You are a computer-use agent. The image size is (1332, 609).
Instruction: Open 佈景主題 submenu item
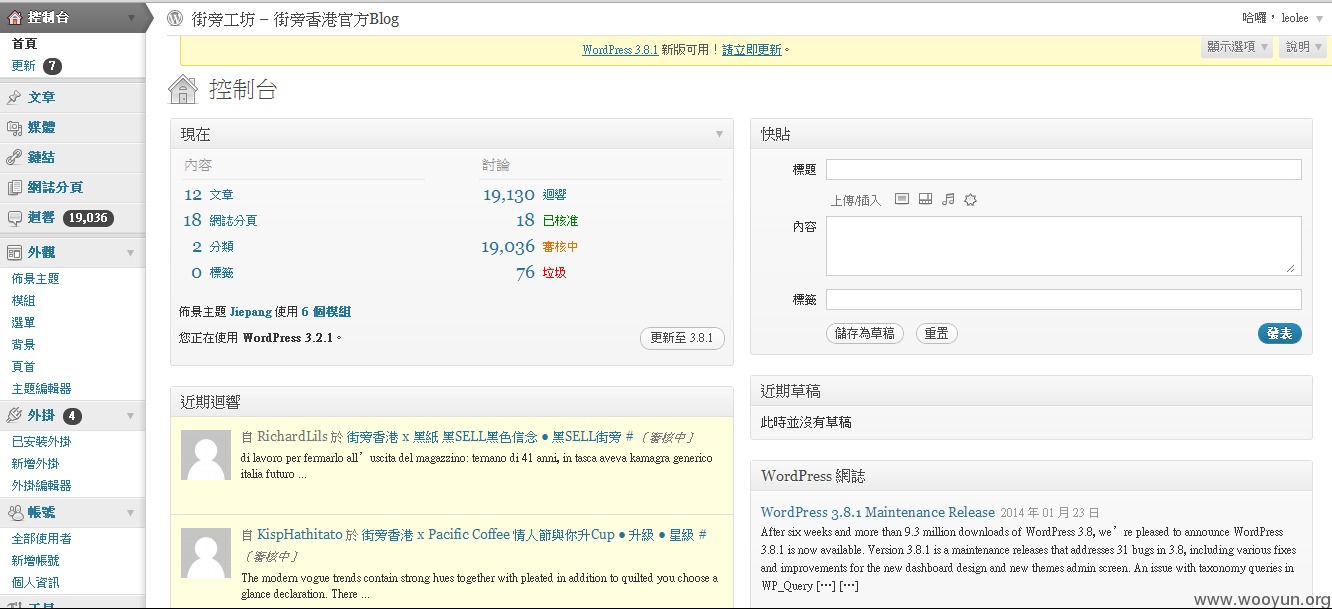(x=35, y=279)
